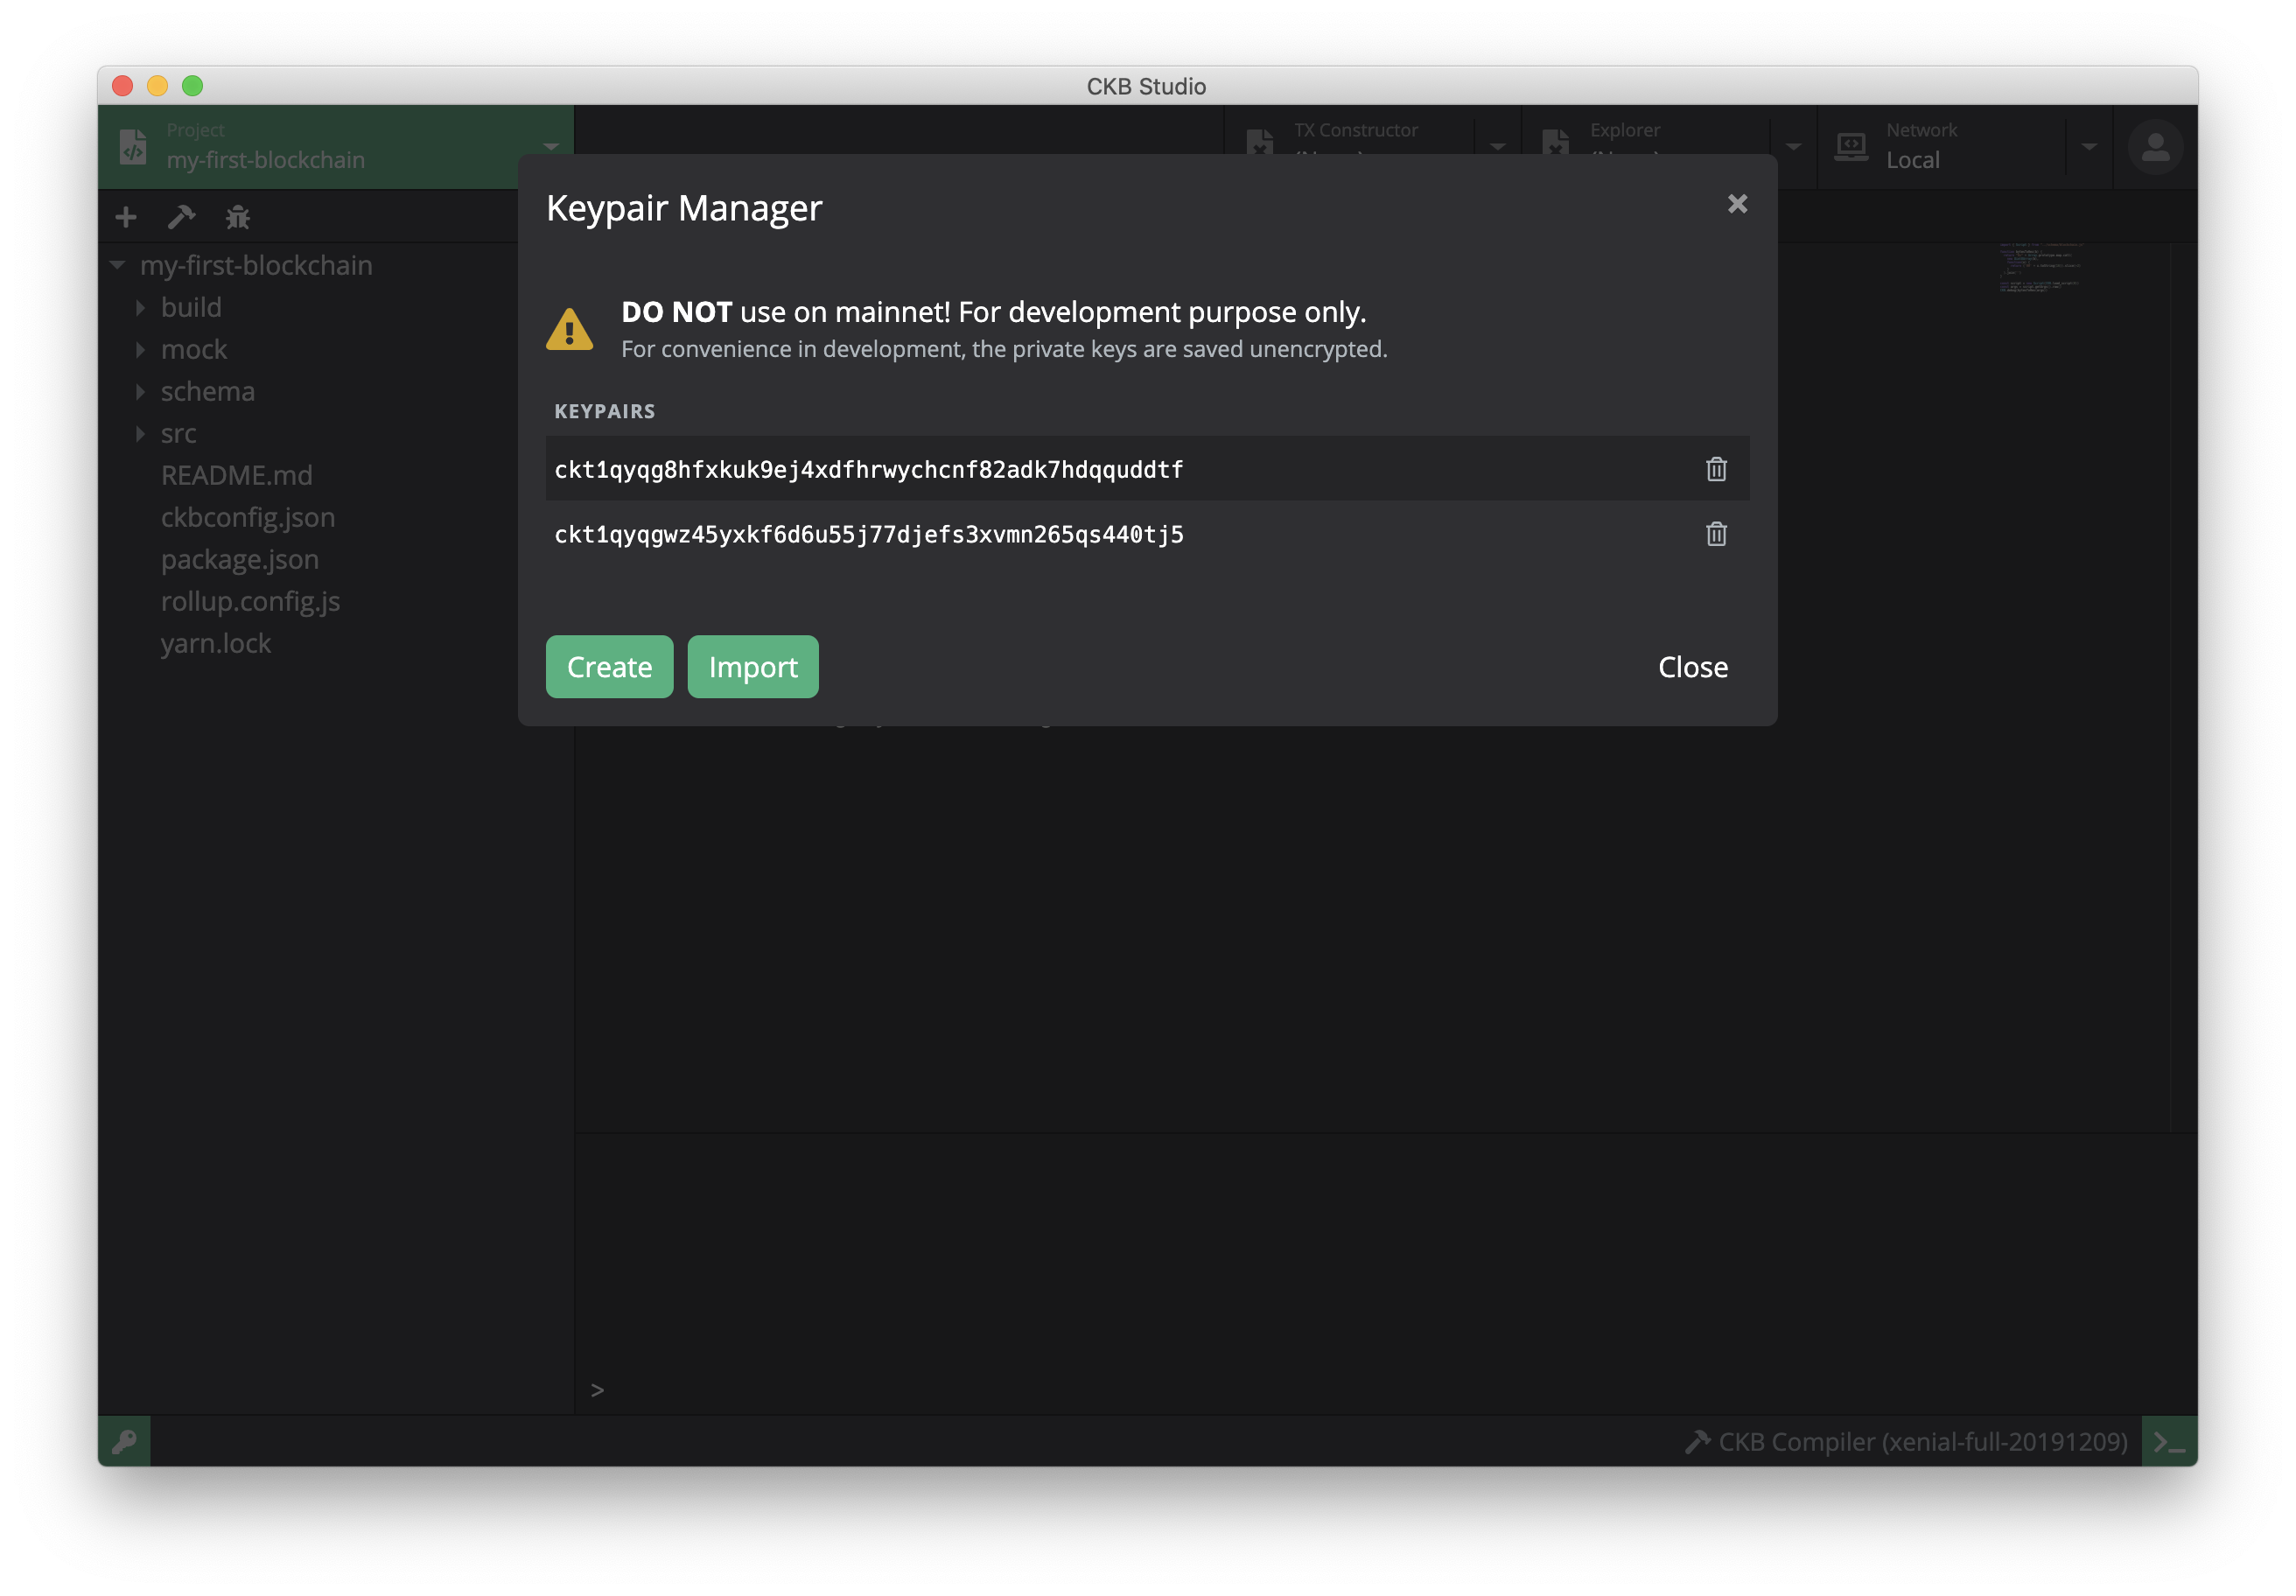
Task: Expand the build folder
Action: tap(191, 307)
